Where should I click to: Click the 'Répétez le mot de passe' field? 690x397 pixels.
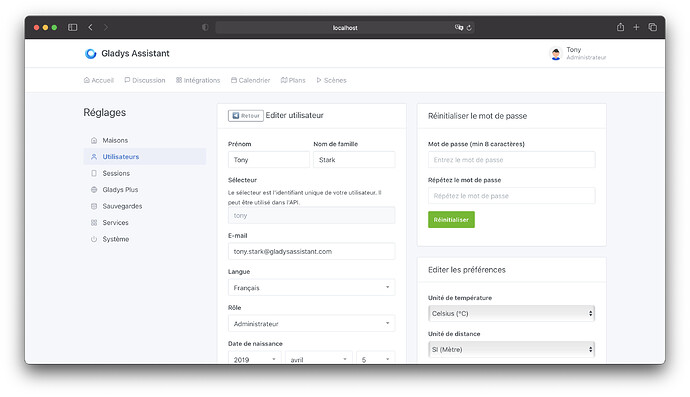pos(511,196)
